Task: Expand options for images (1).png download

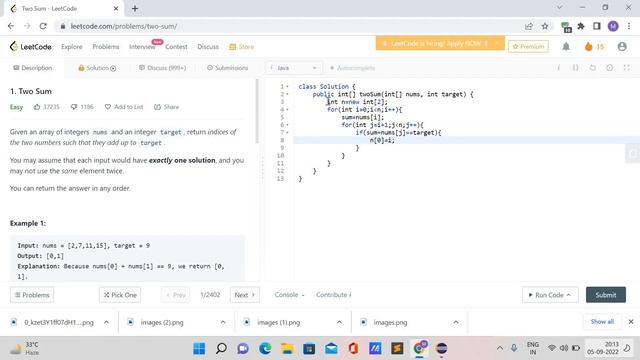Action: 339,322
